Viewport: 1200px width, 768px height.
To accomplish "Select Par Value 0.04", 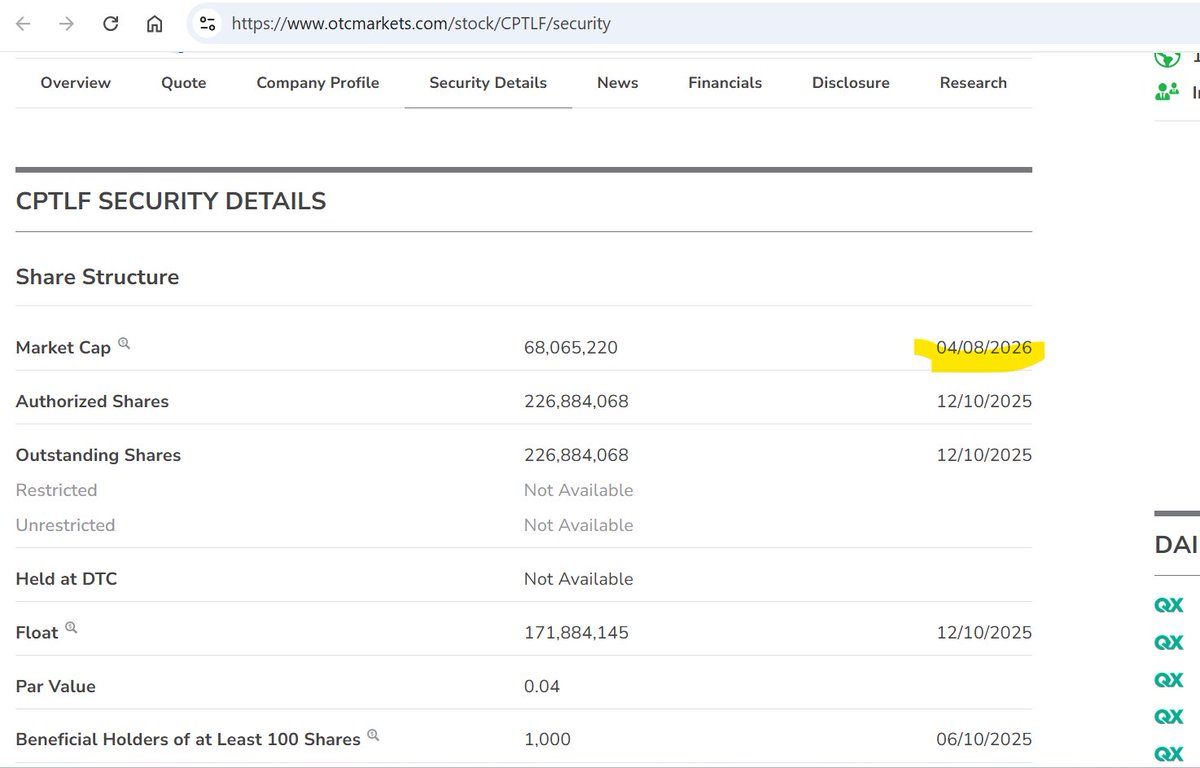I will click(x=542, y=687).
